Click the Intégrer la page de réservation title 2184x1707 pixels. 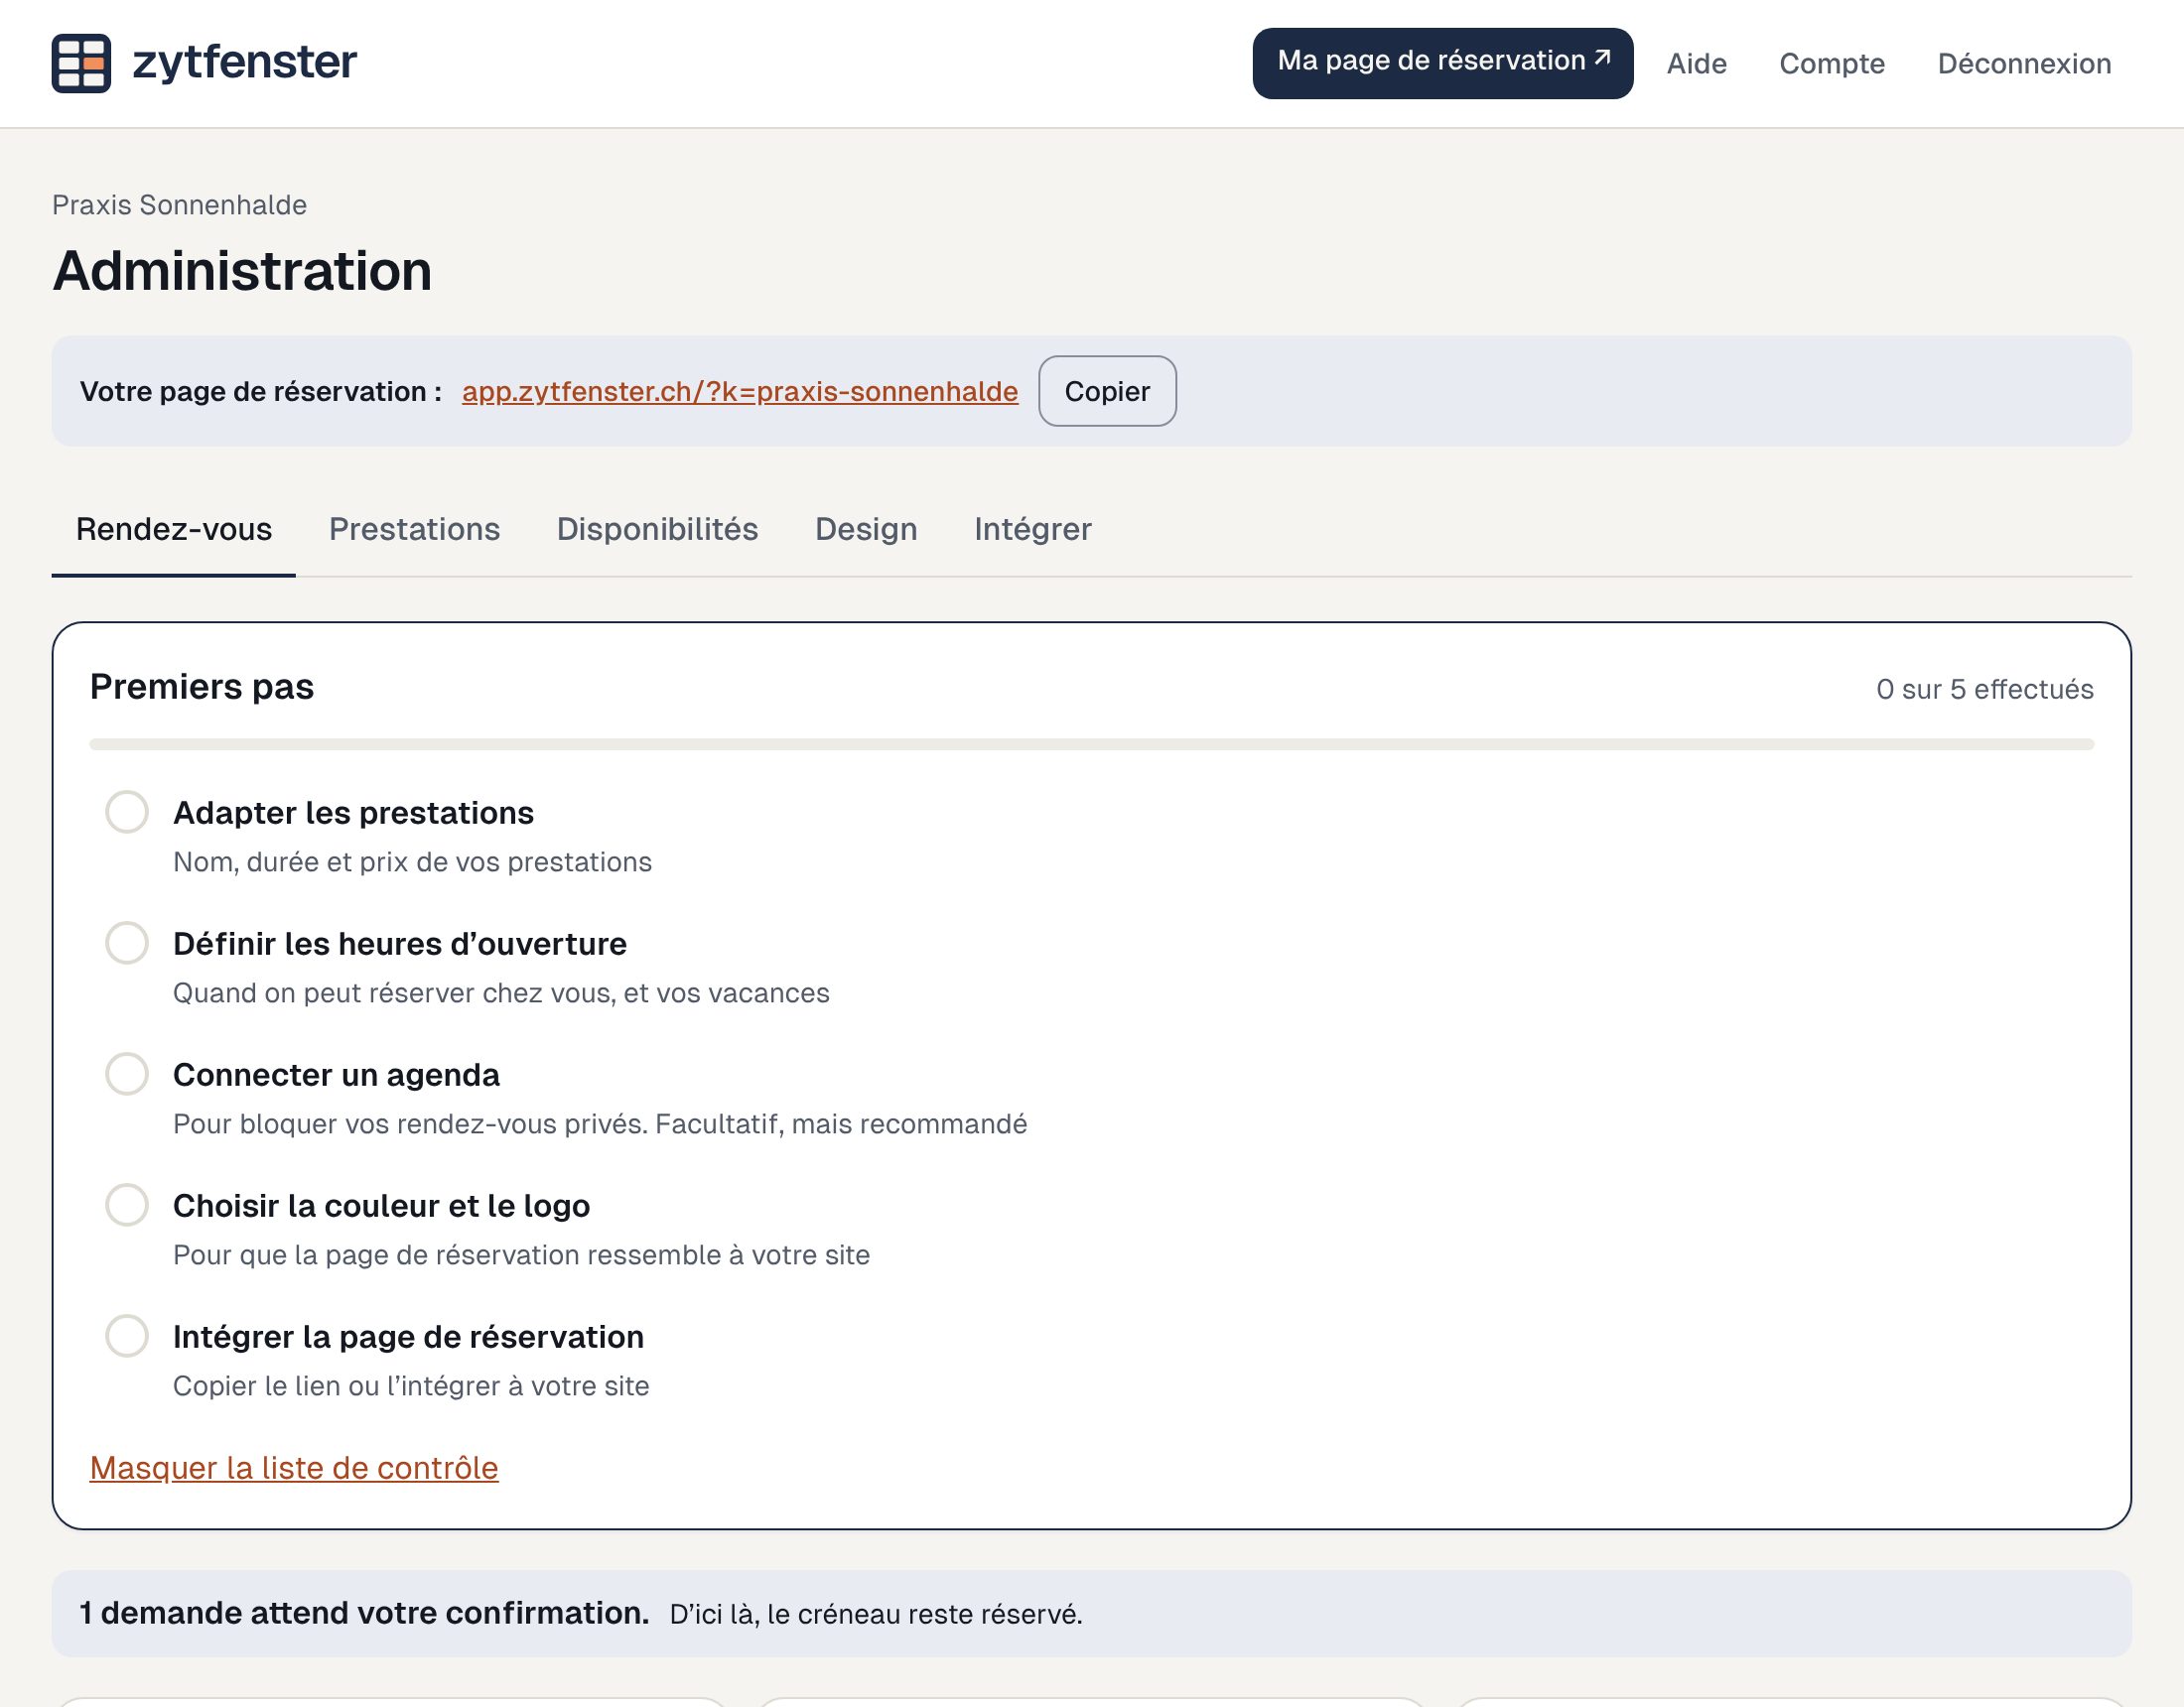click(408, 1337)
